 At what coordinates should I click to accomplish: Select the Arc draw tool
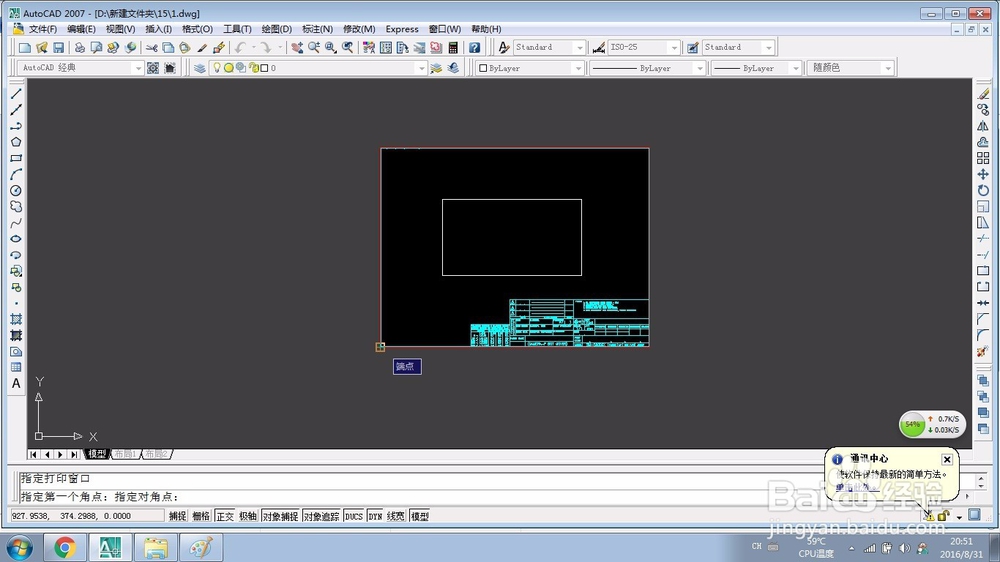tap(16, 174)
